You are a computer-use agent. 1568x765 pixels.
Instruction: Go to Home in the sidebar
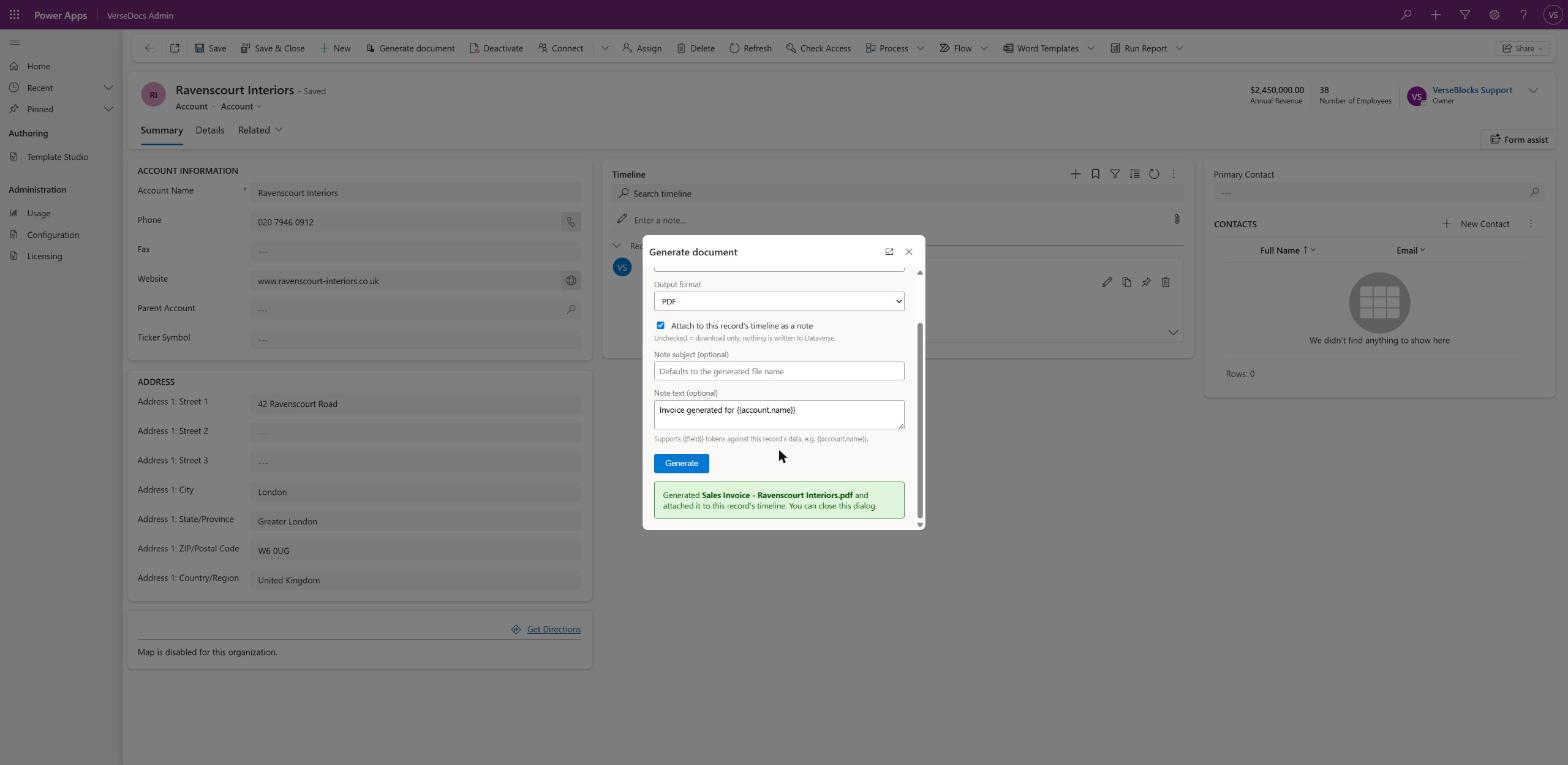pyautogui.click(x=38, y=66)
